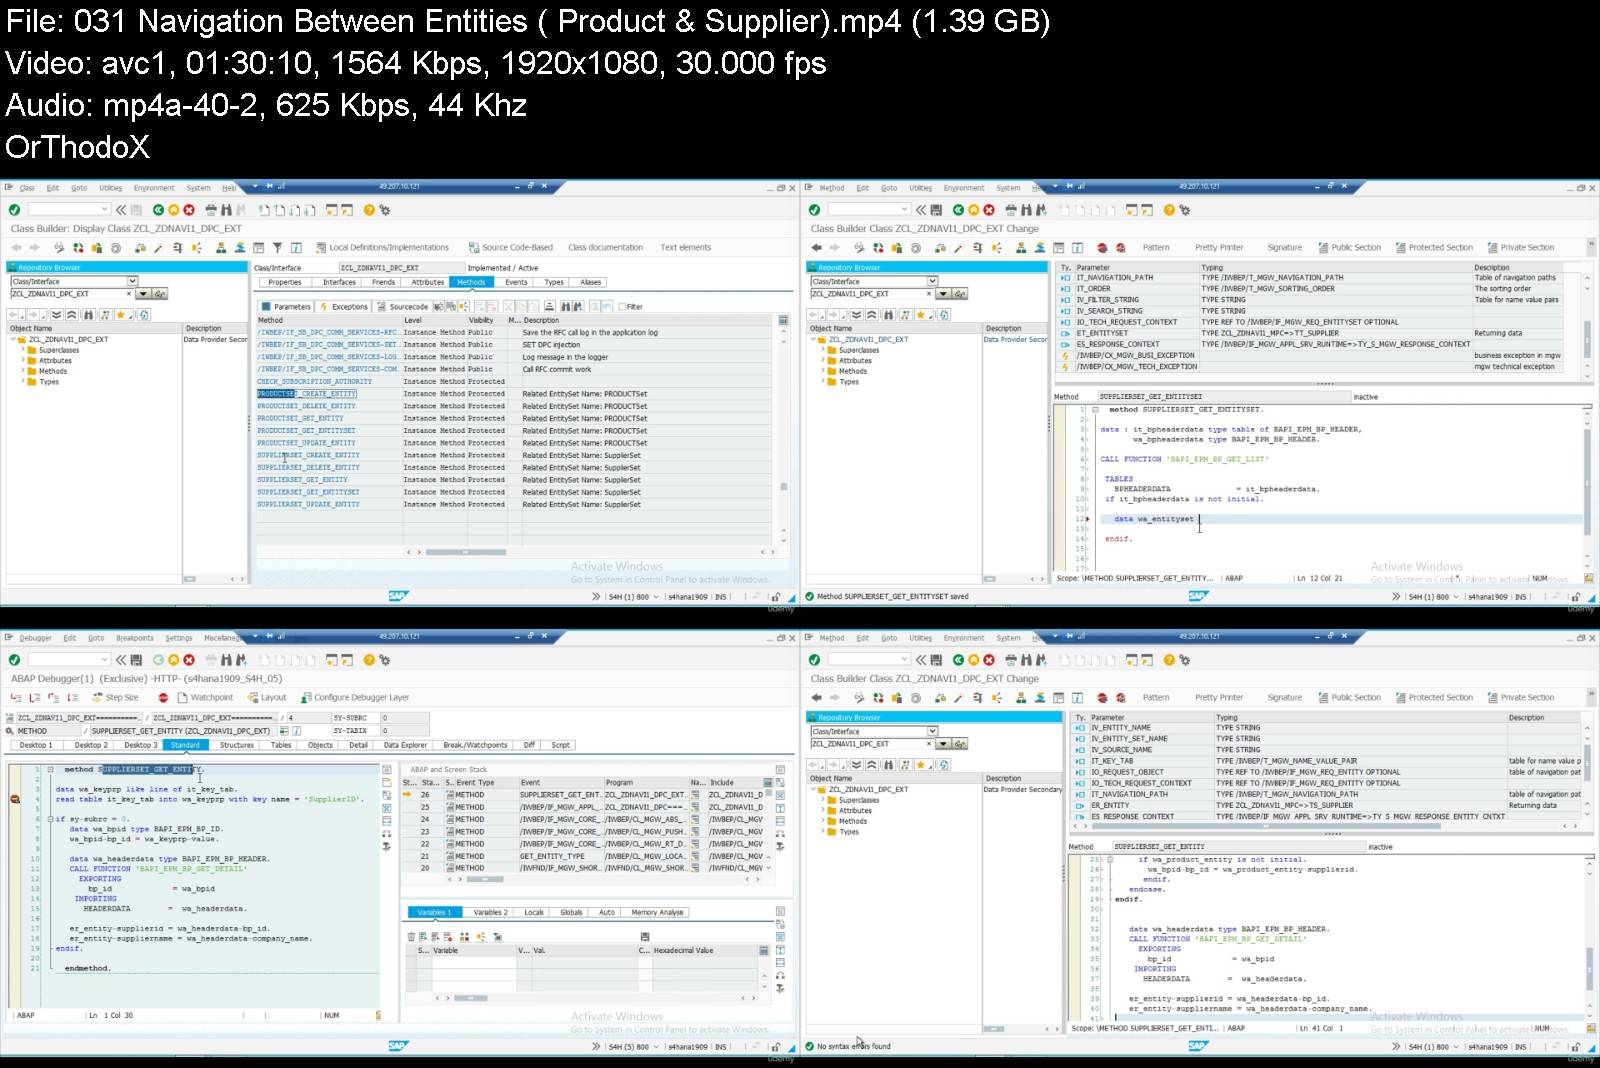
Task: Click Parameters button in methods toolbar
Action: click(286, 307)
